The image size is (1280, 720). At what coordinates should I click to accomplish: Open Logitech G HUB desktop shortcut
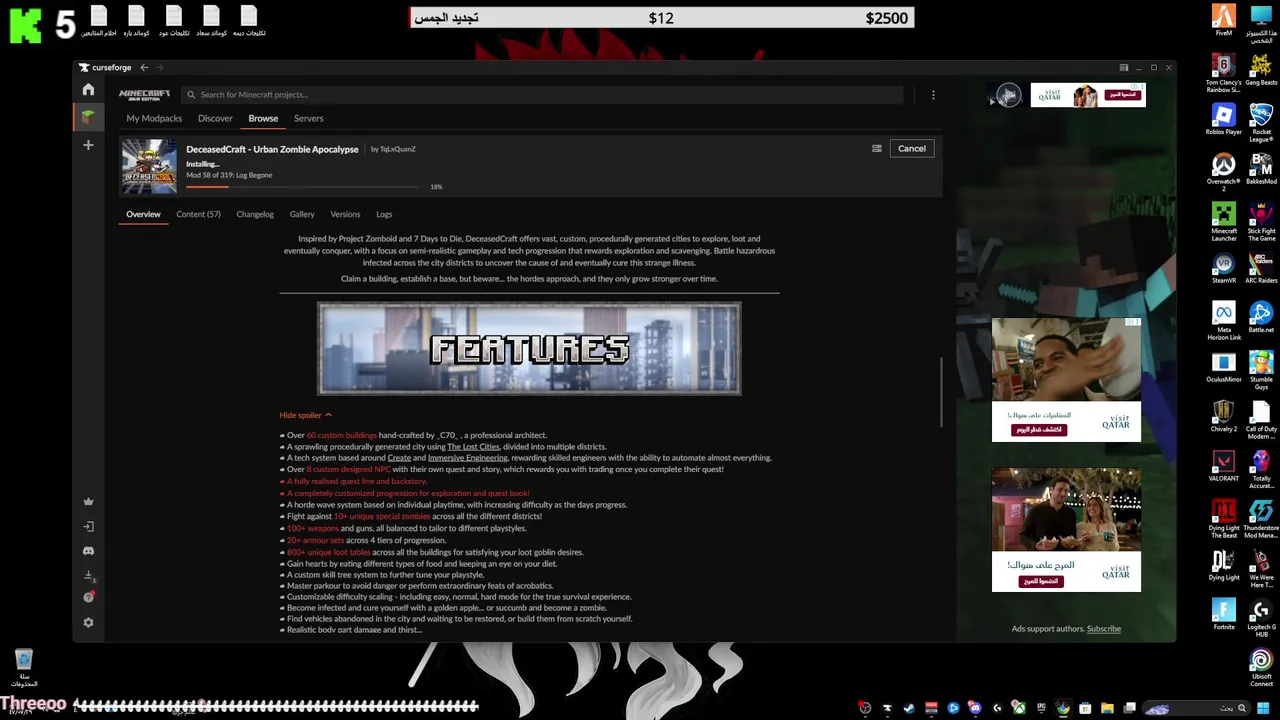point(1261,618)
